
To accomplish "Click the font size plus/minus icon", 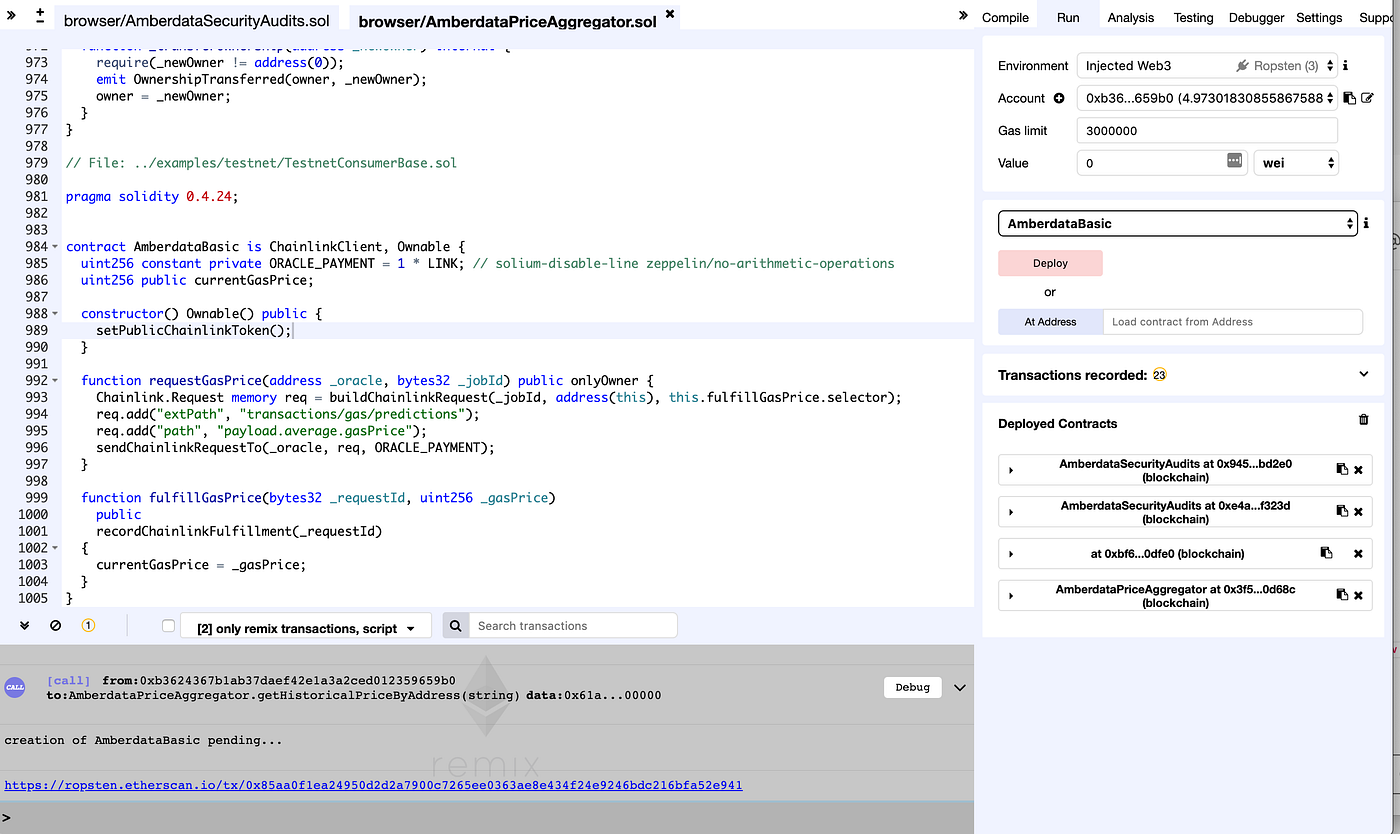I will click(x=39, y=15).
